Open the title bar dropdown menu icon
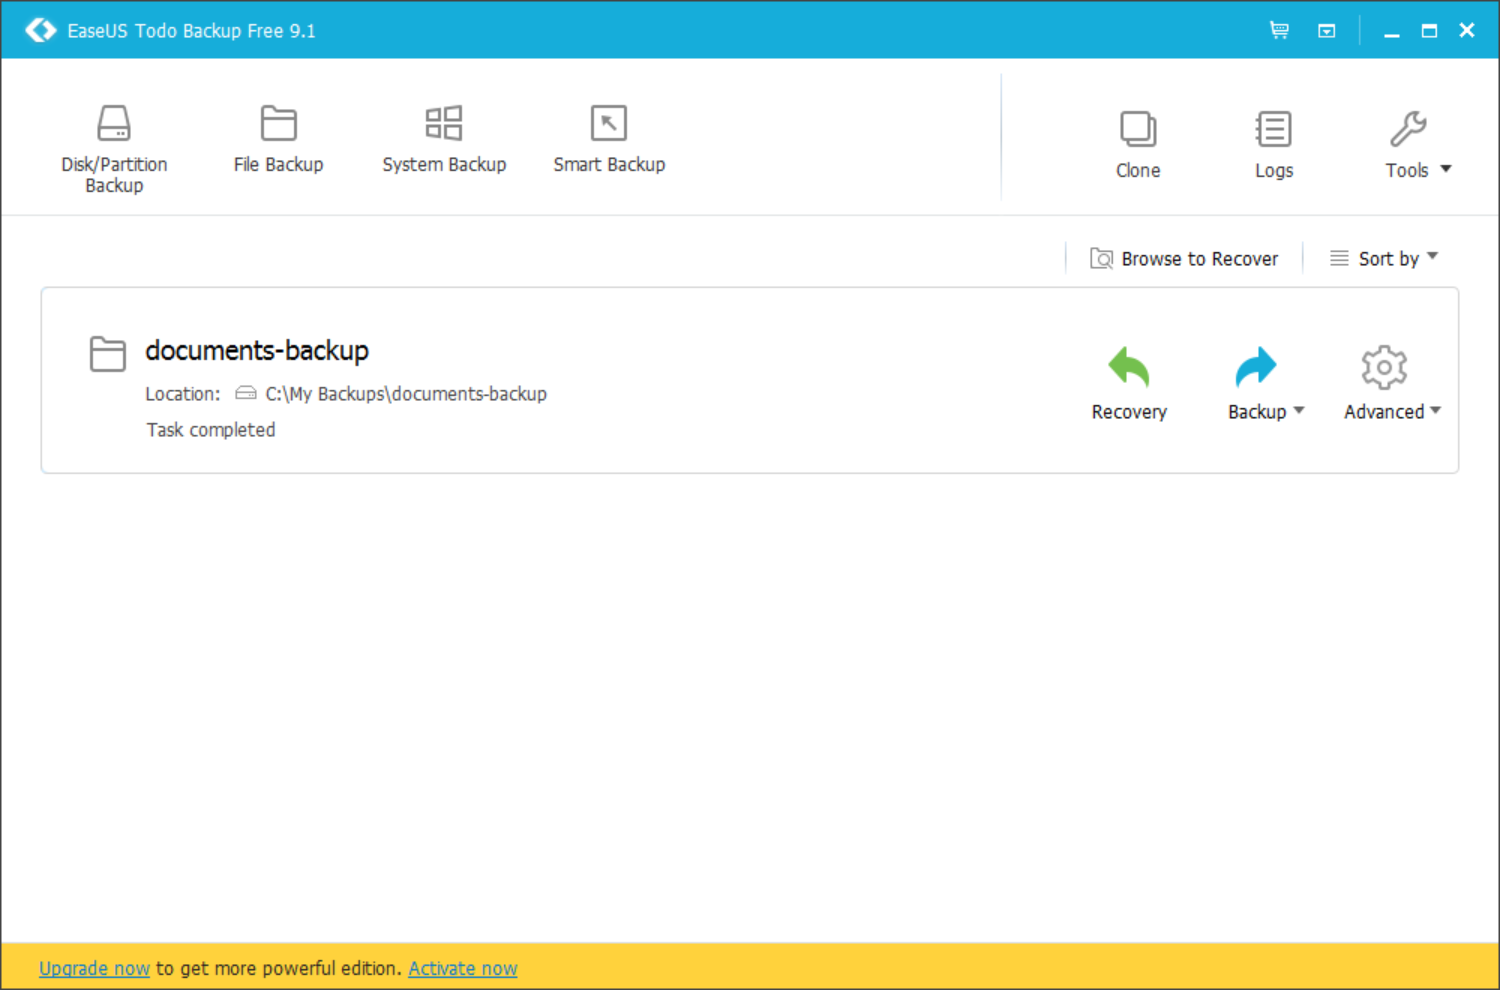Viewport: 1500px width, 990px height. coord(1327,31)
